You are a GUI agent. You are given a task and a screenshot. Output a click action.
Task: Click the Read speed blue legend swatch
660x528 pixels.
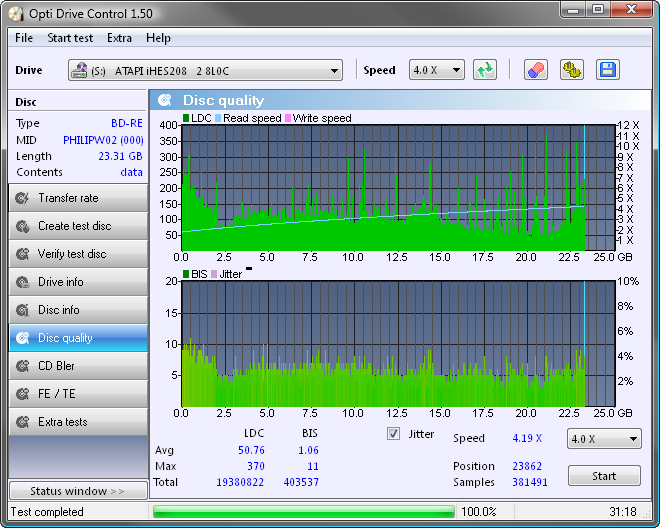click(x=218, y=118)
